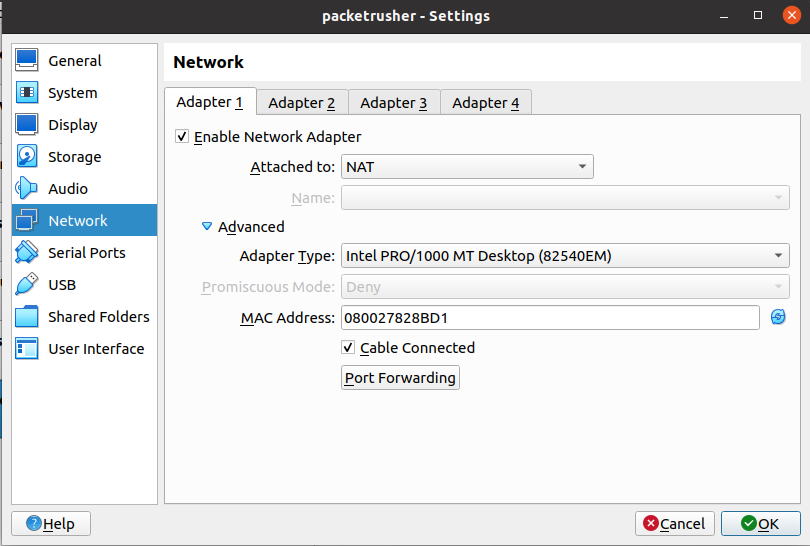Open the General settings icon
The height and width of the screenshot is (546, 810).
coord(26,60)
